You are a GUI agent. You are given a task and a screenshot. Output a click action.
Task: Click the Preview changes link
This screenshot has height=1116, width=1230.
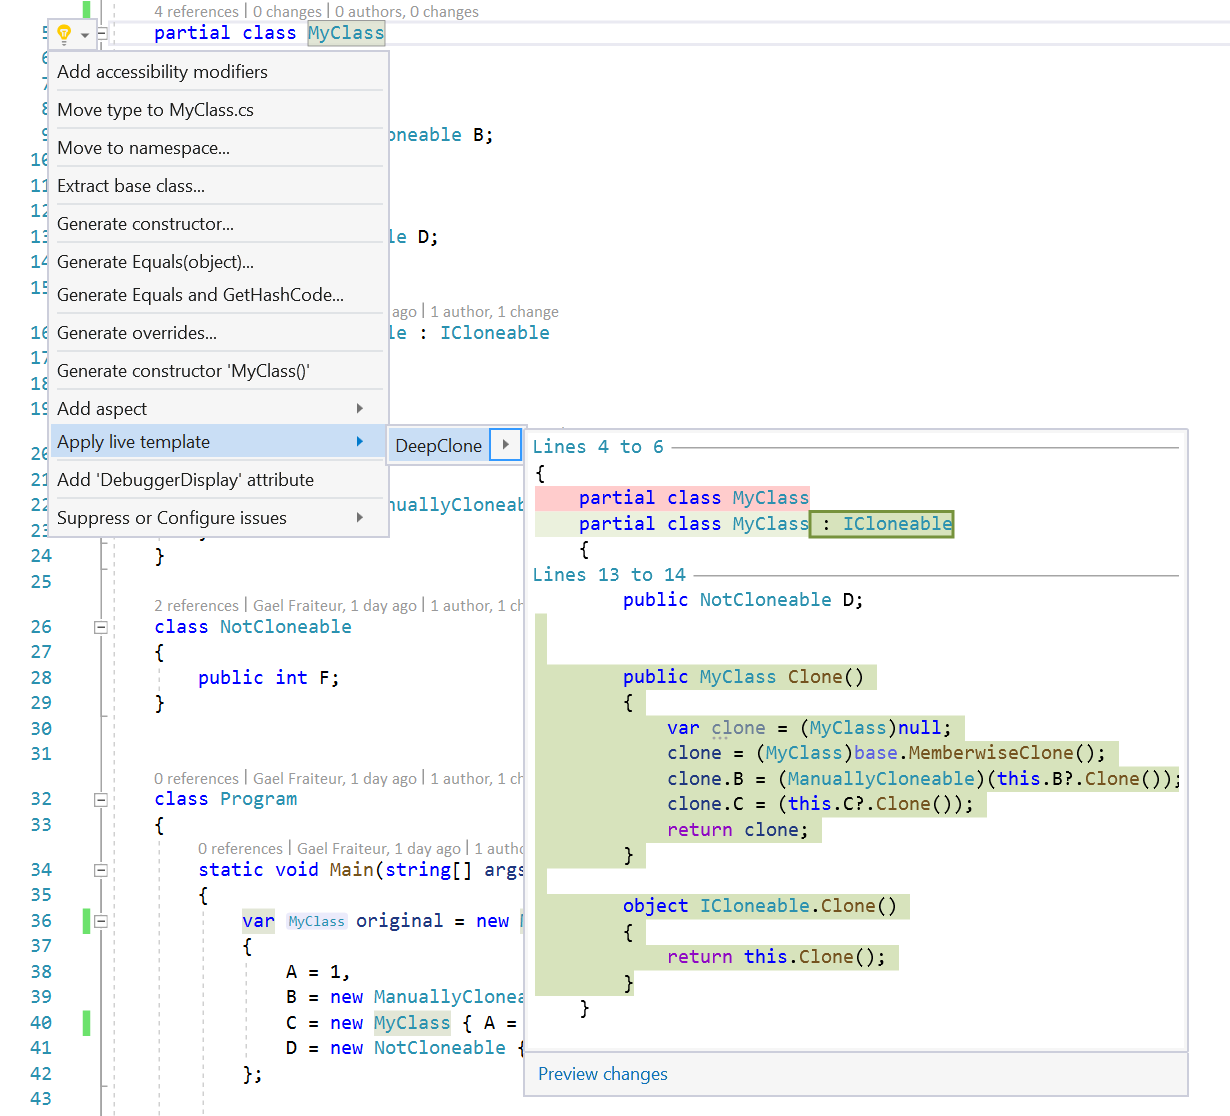pos(602,1074)
